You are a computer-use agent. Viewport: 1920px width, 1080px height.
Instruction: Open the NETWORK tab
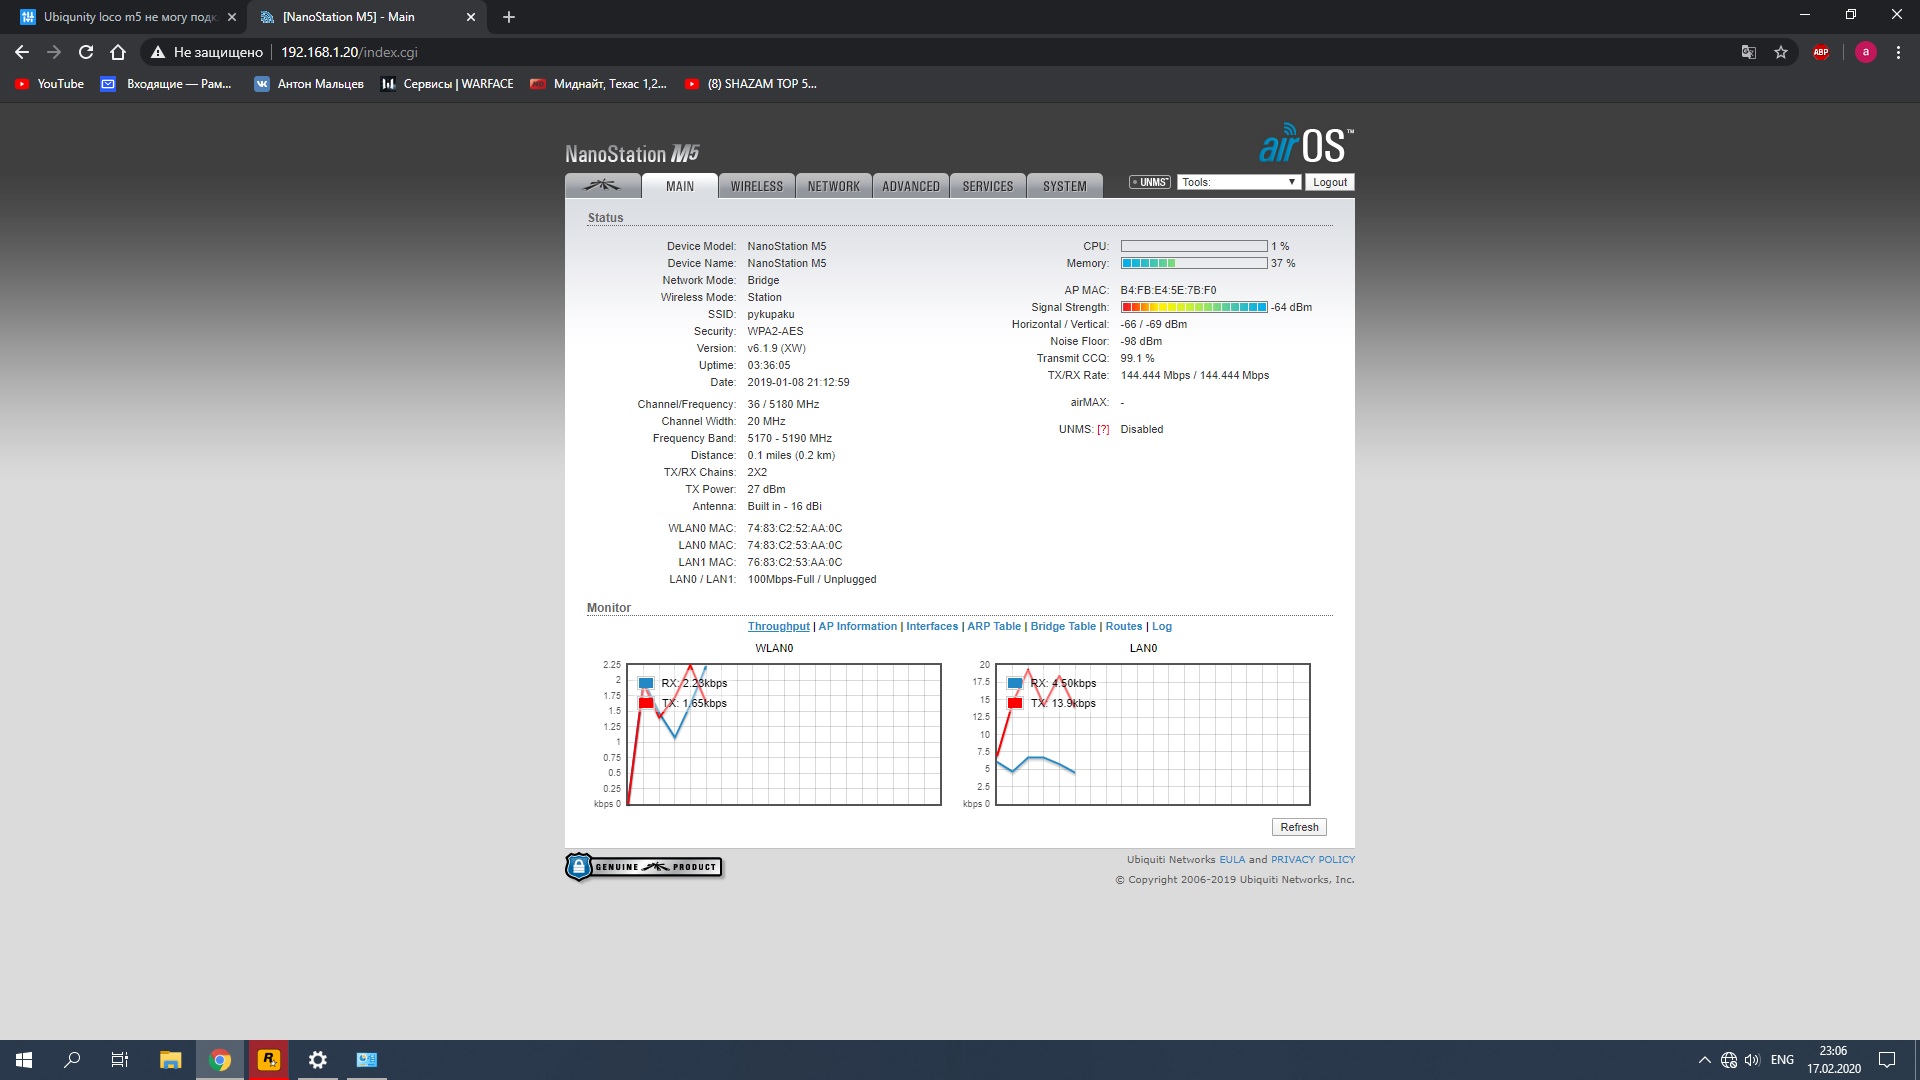[x=834, y=186]
